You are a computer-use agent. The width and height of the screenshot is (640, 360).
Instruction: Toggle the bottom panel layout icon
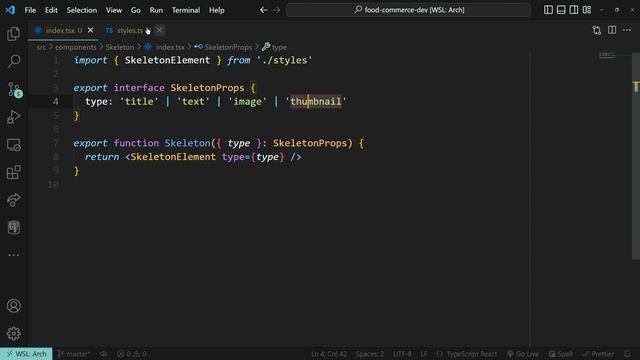click(x=561, y=10)
